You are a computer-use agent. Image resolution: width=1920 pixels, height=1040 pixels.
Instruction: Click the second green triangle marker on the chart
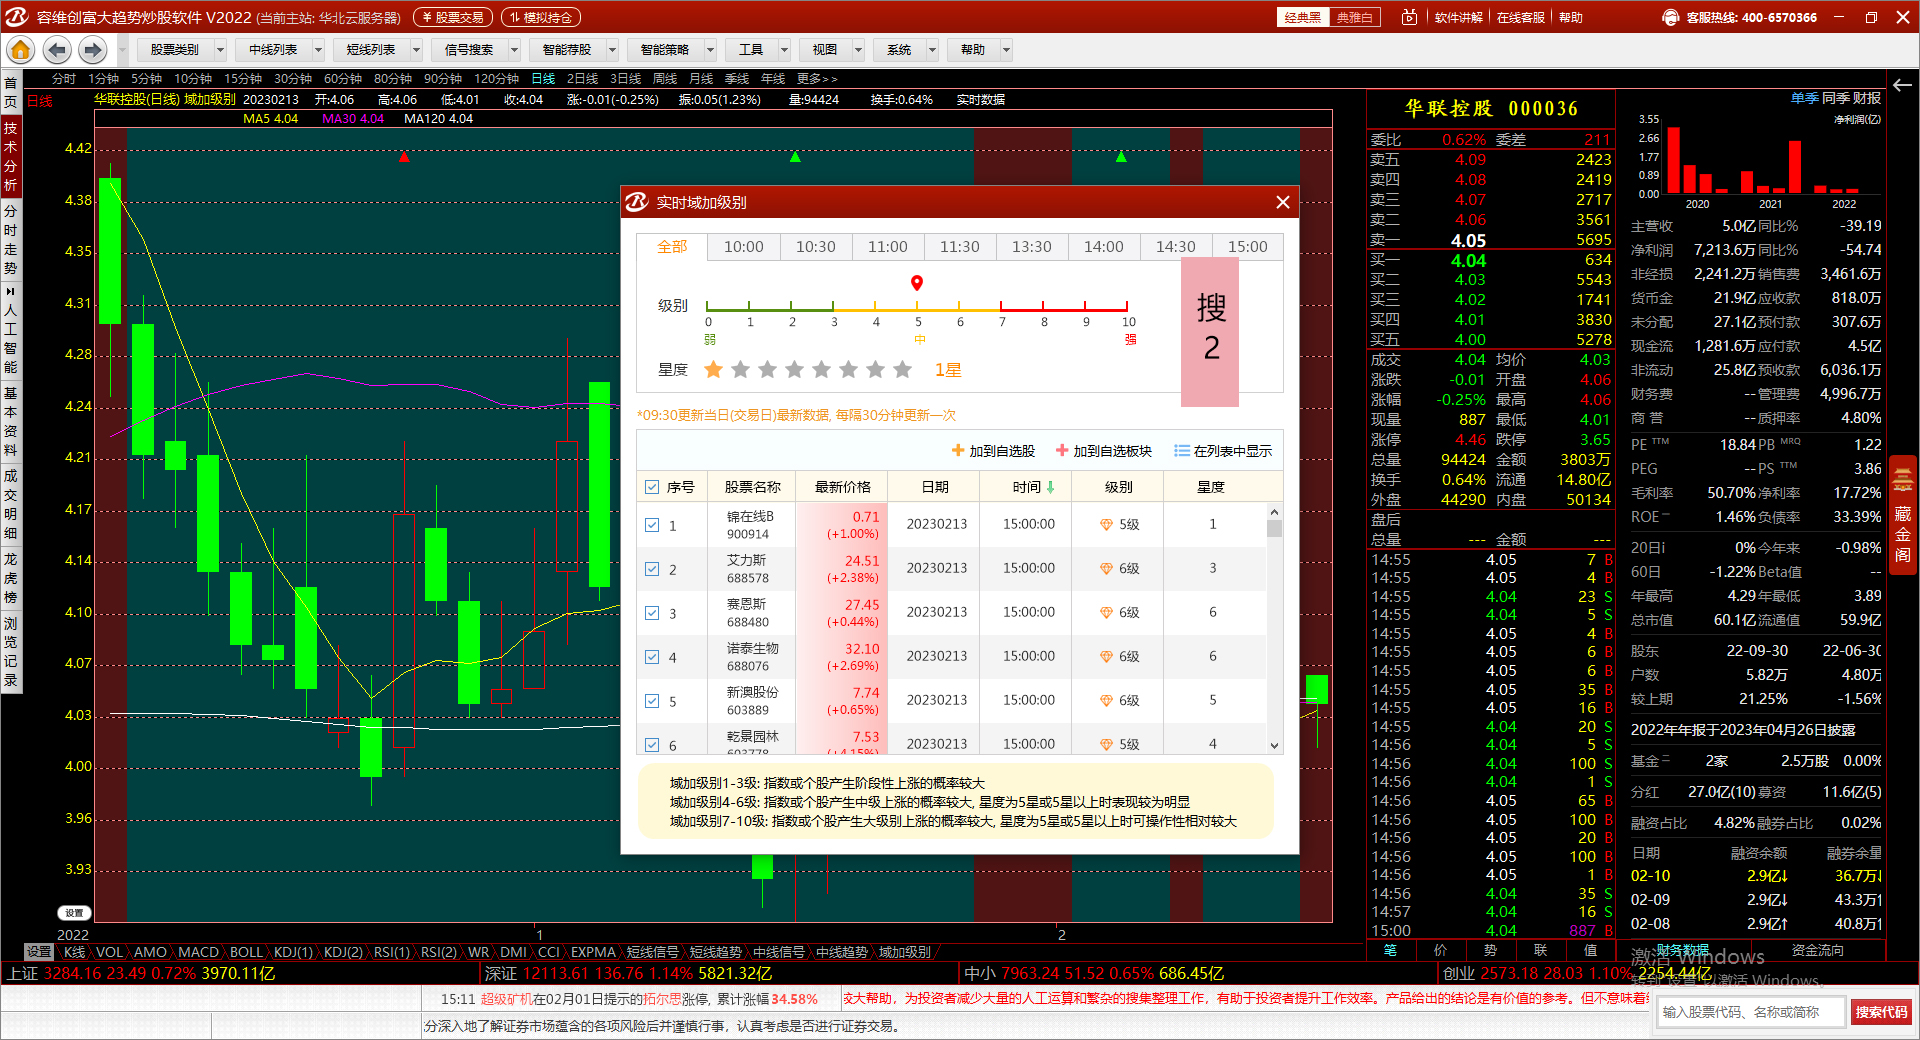1121,157
